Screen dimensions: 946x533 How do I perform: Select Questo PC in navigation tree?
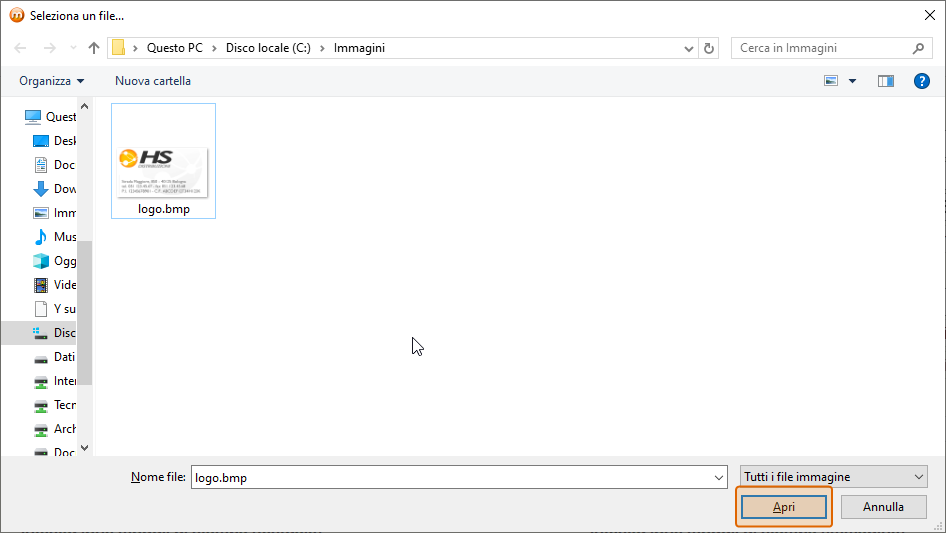51,116
